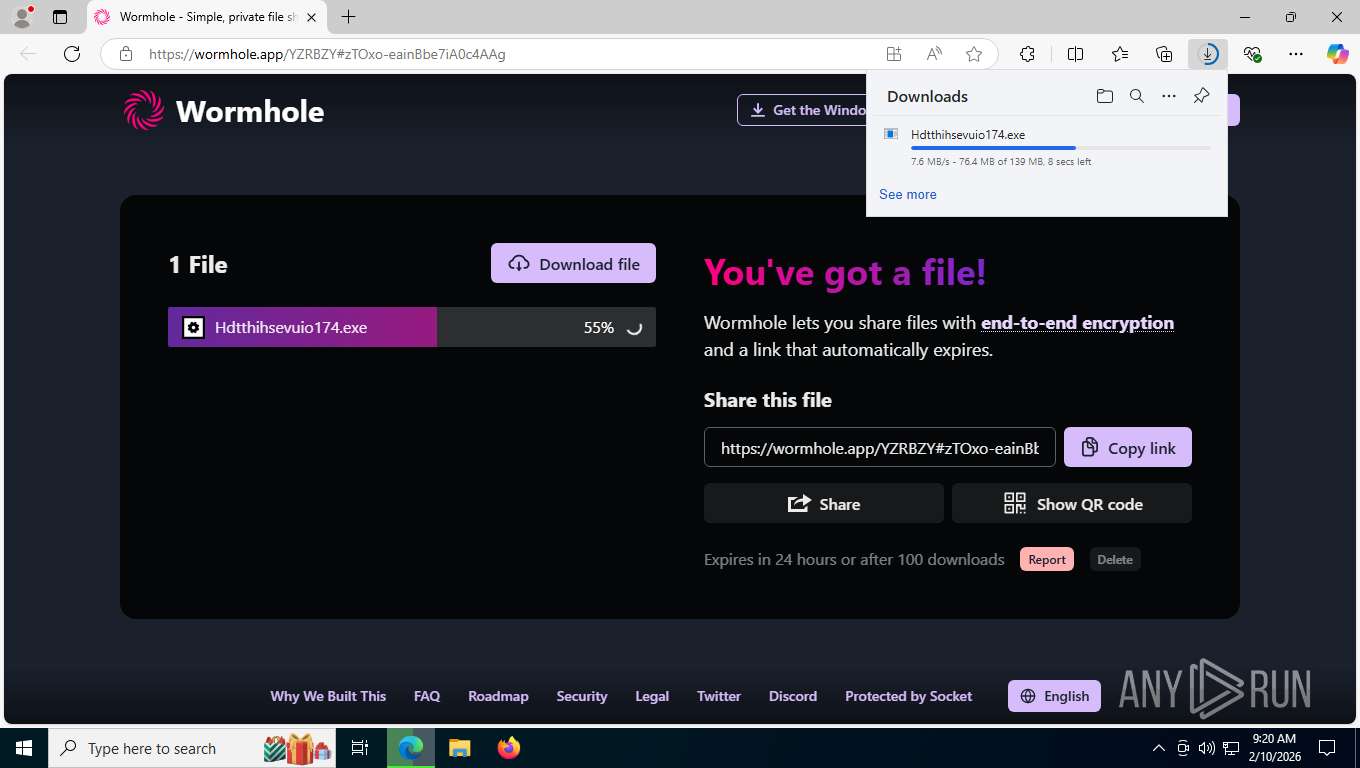Open the FAQ footer link
Screen dimensions: 1360x768
(427, 696)
